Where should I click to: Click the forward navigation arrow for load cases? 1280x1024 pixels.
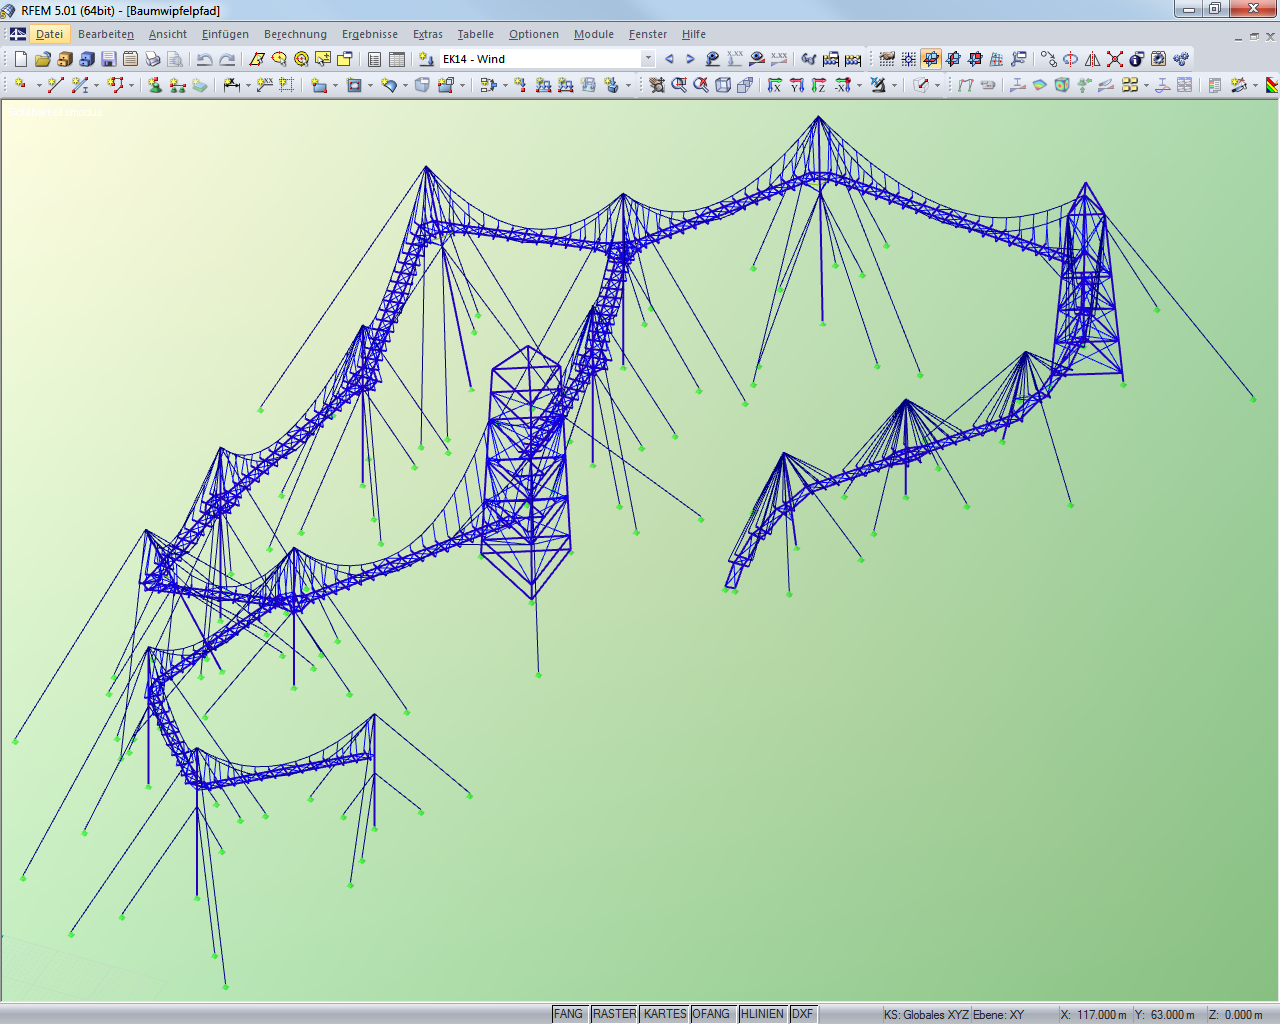(x=689, y=58)
